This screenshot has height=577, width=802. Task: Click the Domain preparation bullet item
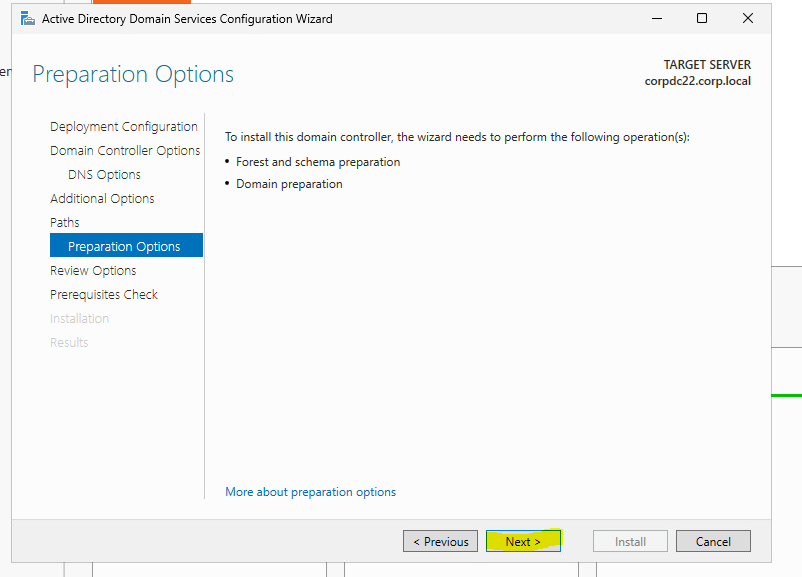coord(289,184)
